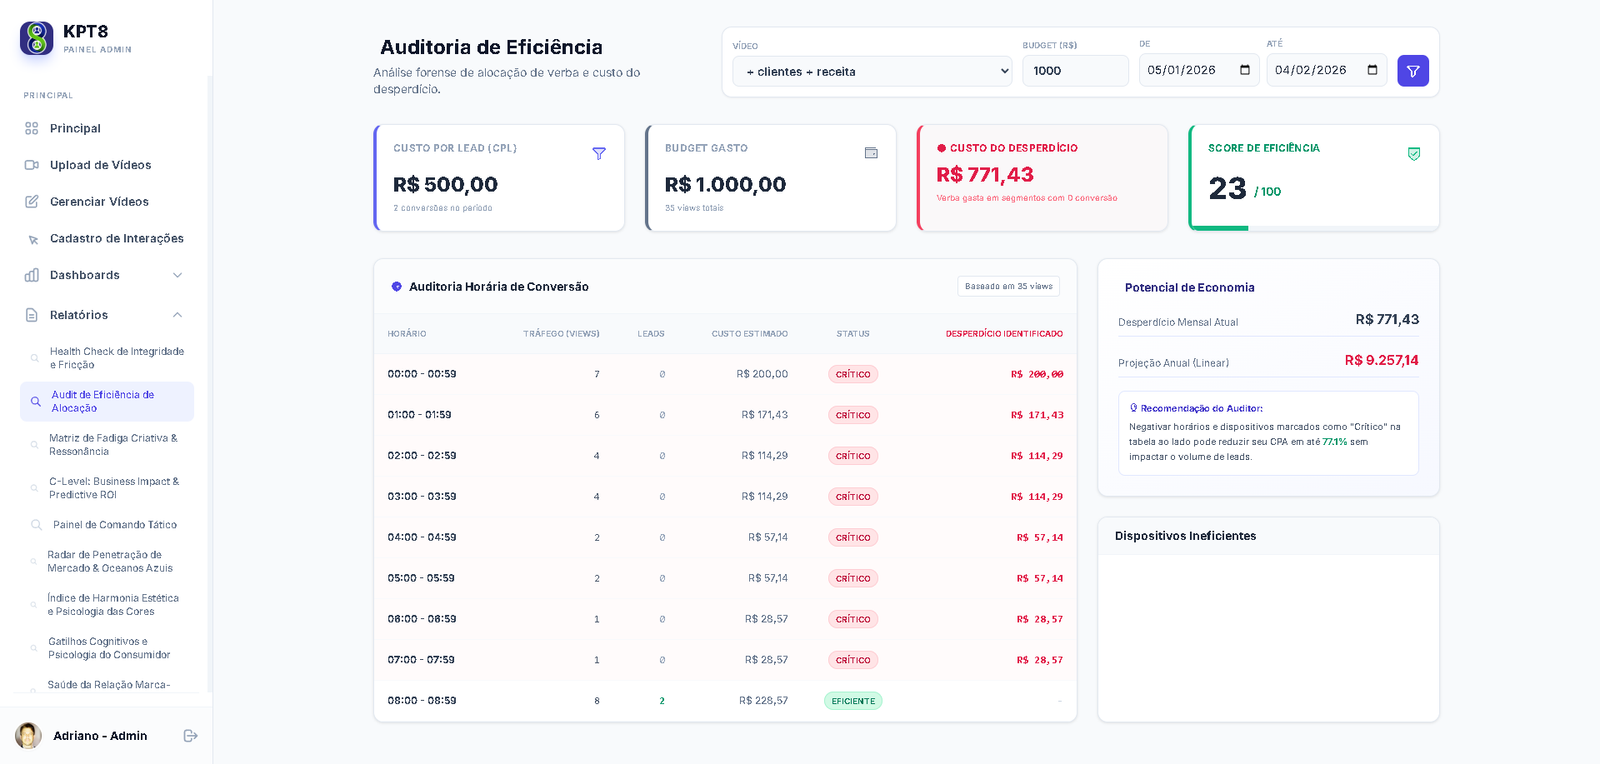Open Health Check de Integridade e Fricção report
Viewport: 1600px width, 764px height.
click(x=116, y=358)
